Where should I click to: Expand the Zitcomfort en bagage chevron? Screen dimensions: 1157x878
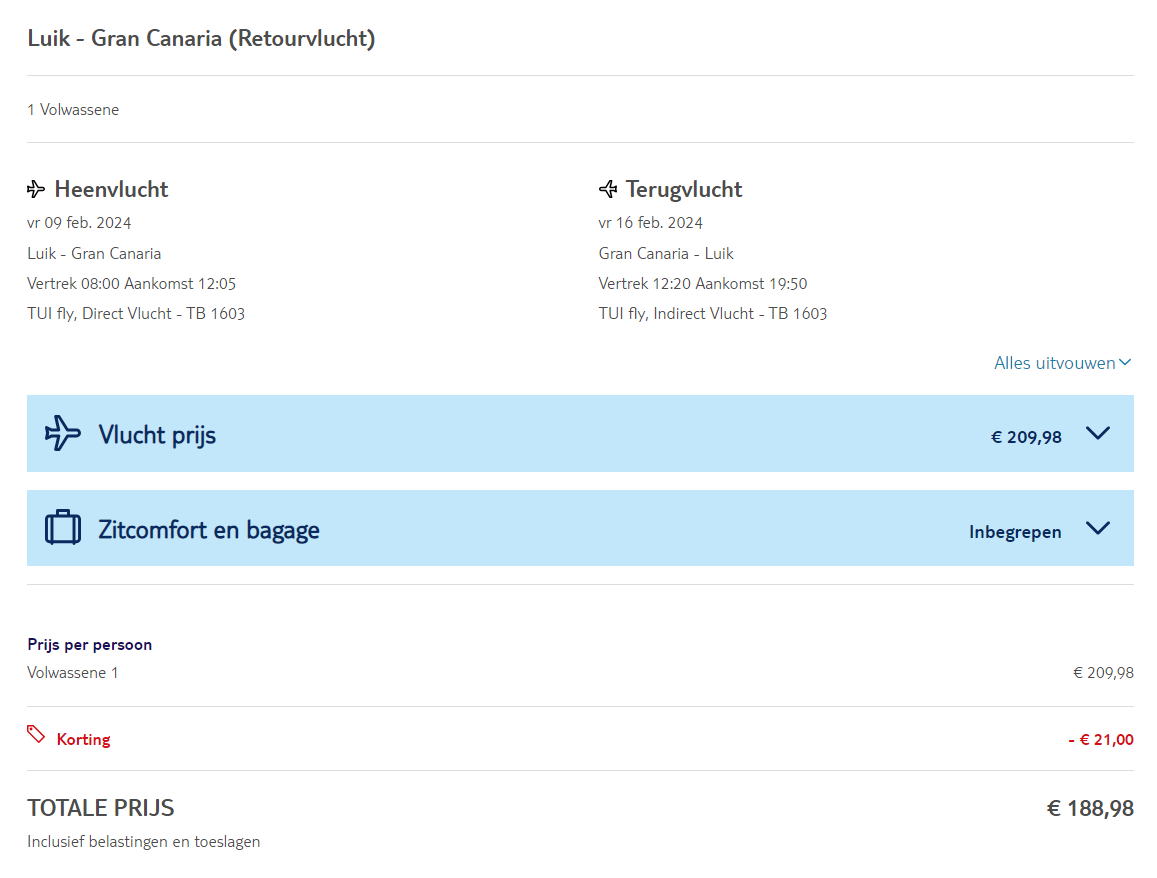point(1098,528)
